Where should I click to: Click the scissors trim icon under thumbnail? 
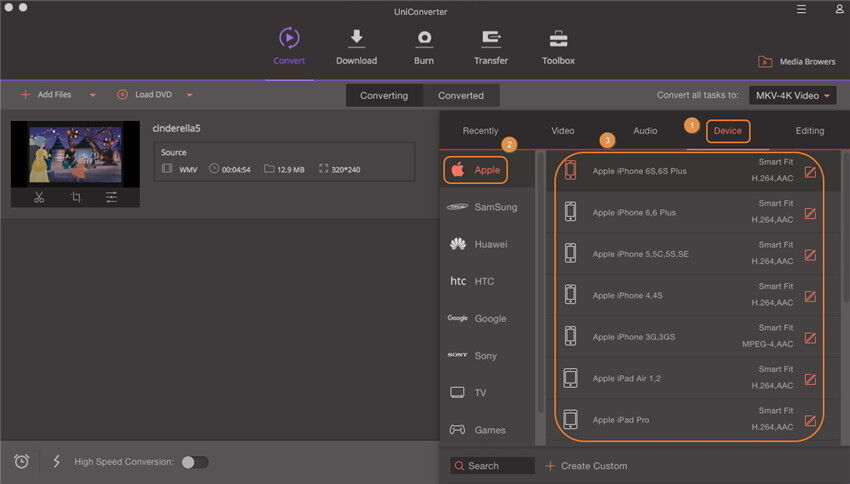pyautogui.click(x=38, y=197)
